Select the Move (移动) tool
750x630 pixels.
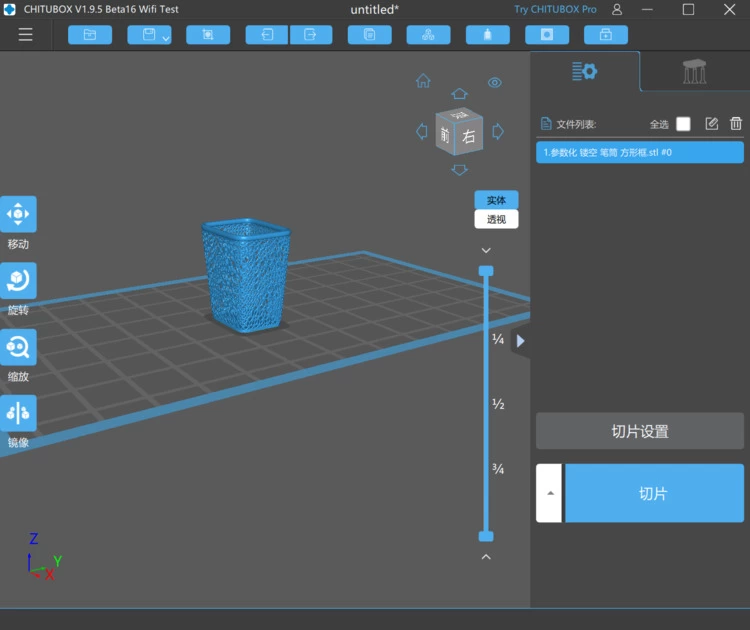pyautogui.click(x=18, y=214)
